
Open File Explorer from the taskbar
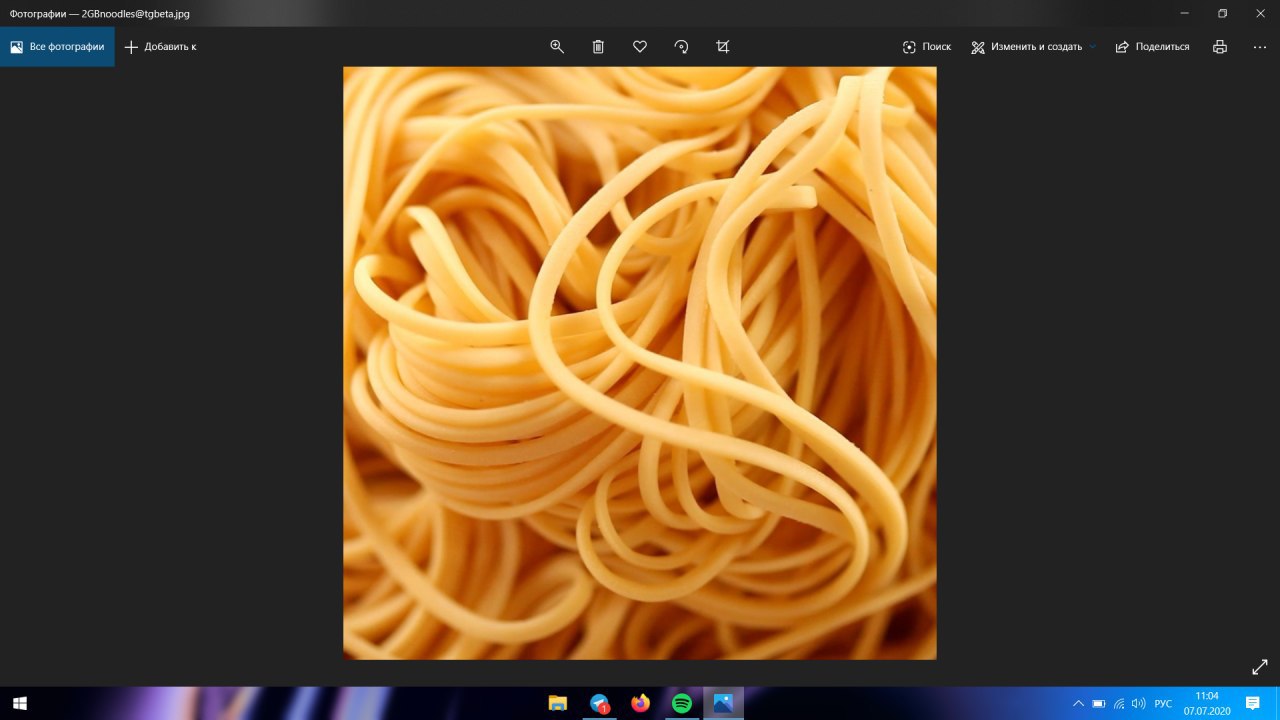click(558, 703)
